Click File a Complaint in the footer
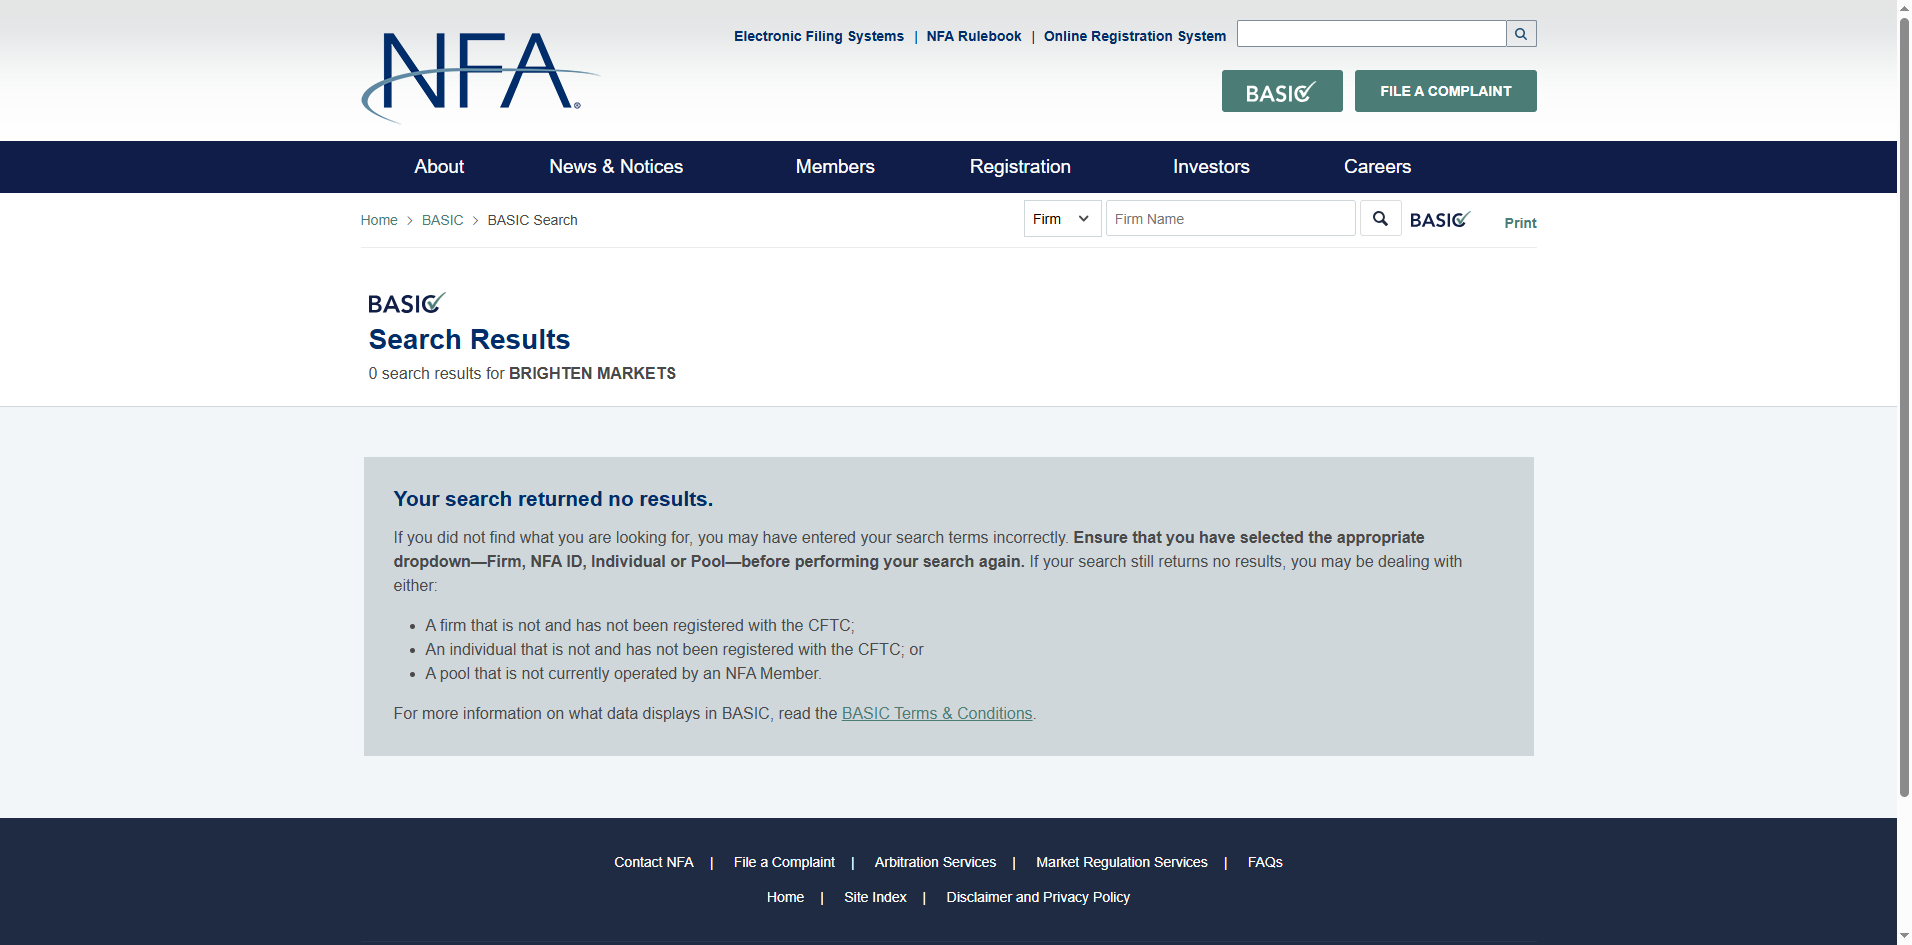The width and height of the screenshot is (1912, 945). [x=784, y=862]
